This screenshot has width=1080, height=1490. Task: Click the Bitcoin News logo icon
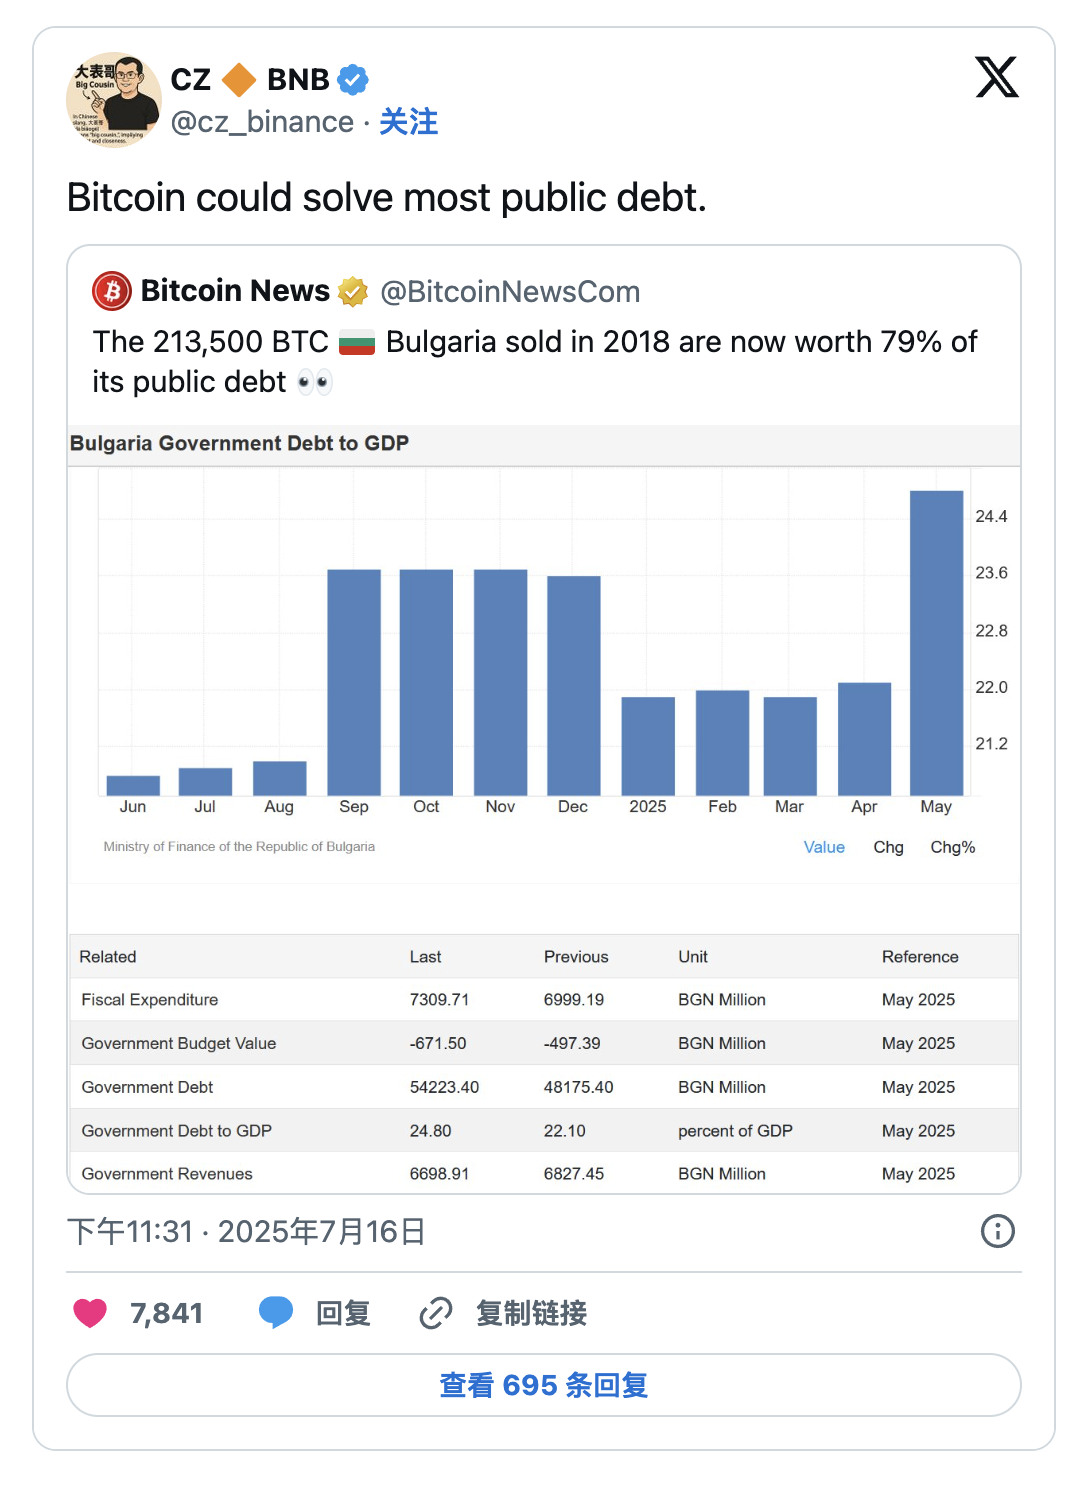coord(112,292)
